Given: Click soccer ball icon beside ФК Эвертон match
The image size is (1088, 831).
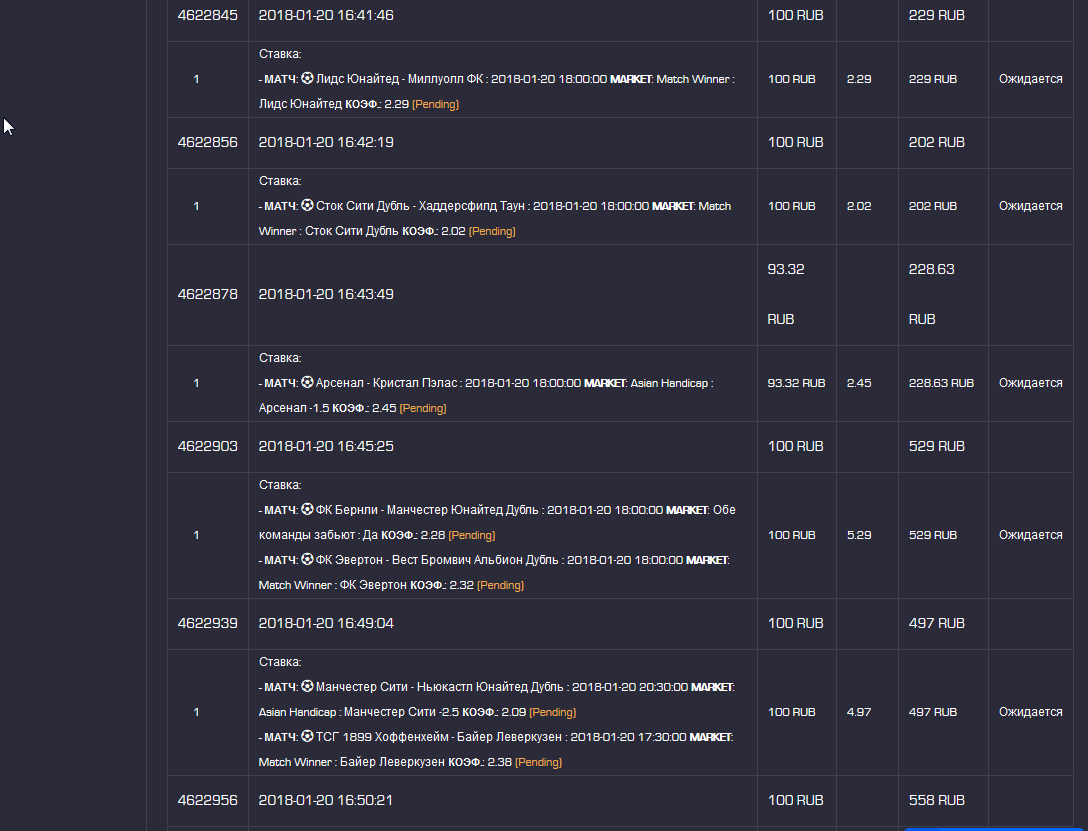Looking at the screenshot, I should point(307,560).
